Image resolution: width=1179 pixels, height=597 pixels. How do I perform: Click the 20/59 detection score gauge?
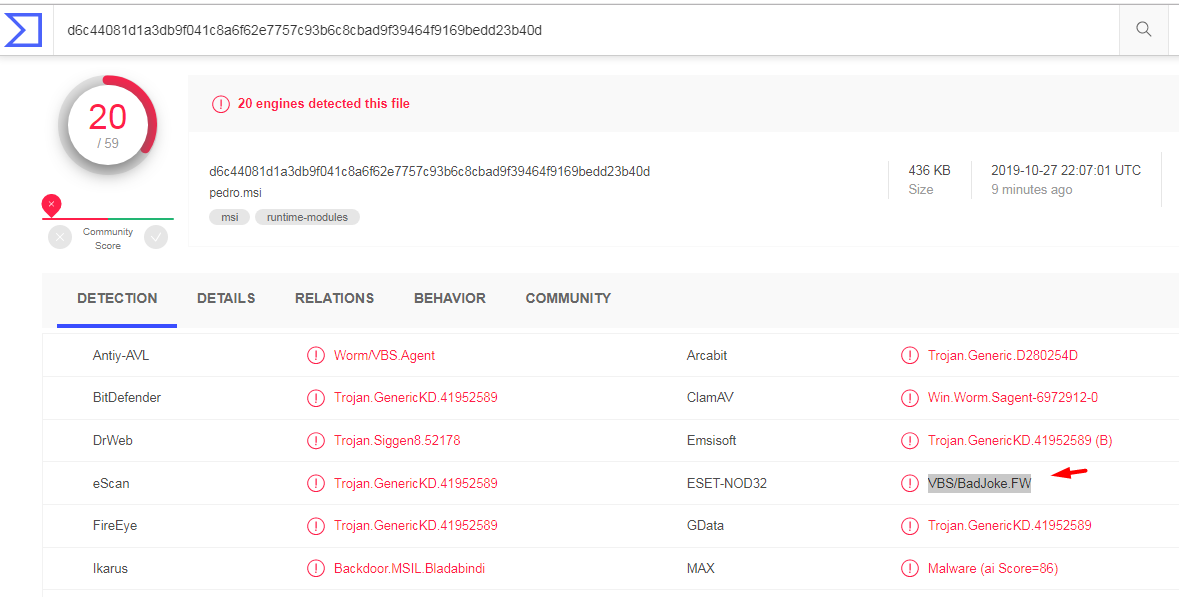(108, 124)
